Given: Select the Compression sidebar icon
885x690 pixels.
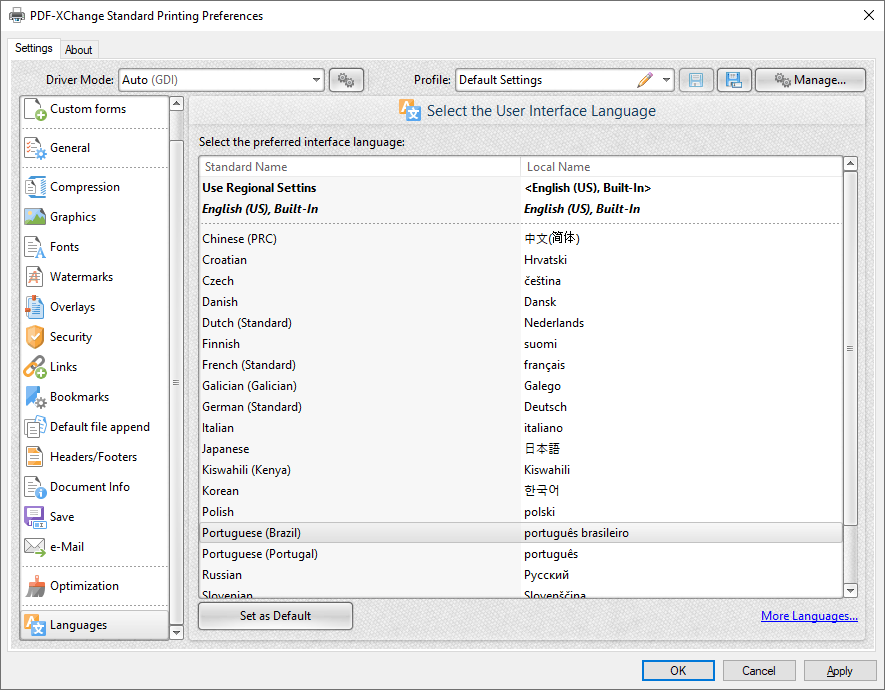Looking at the screenshot, I should point(88,186).
